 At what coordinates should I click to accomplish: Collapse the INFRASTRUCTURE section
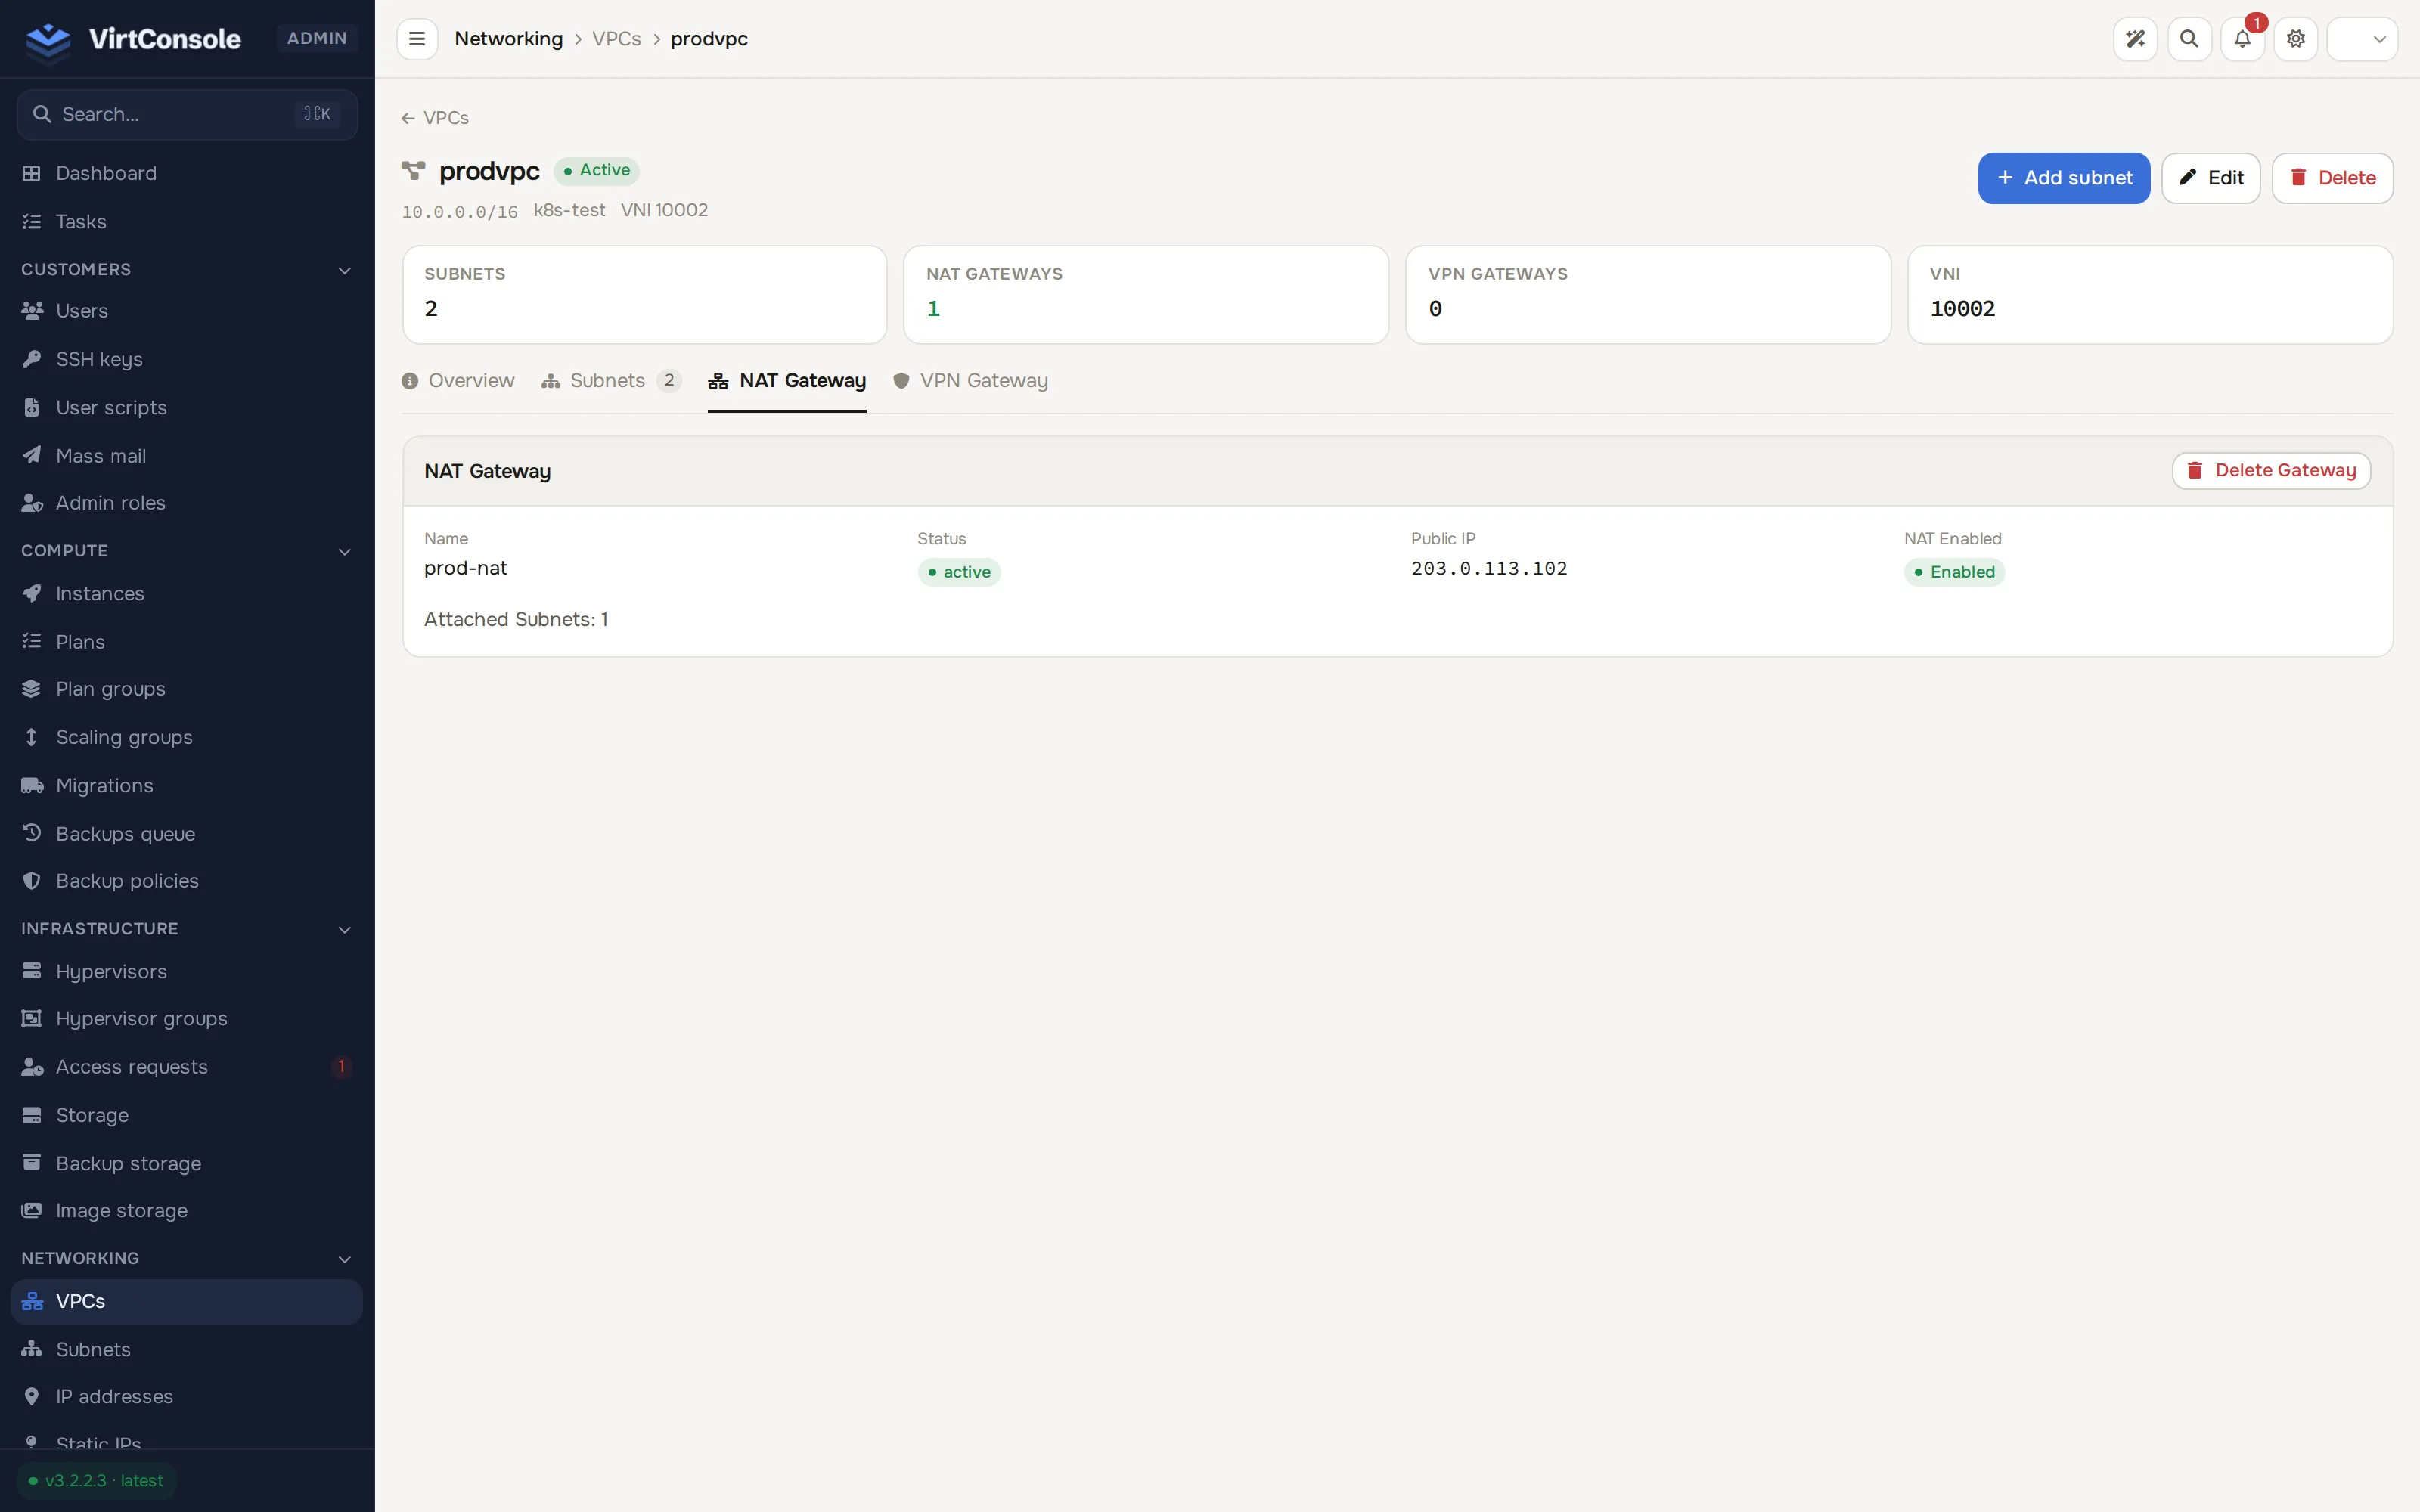click(345, 929)
